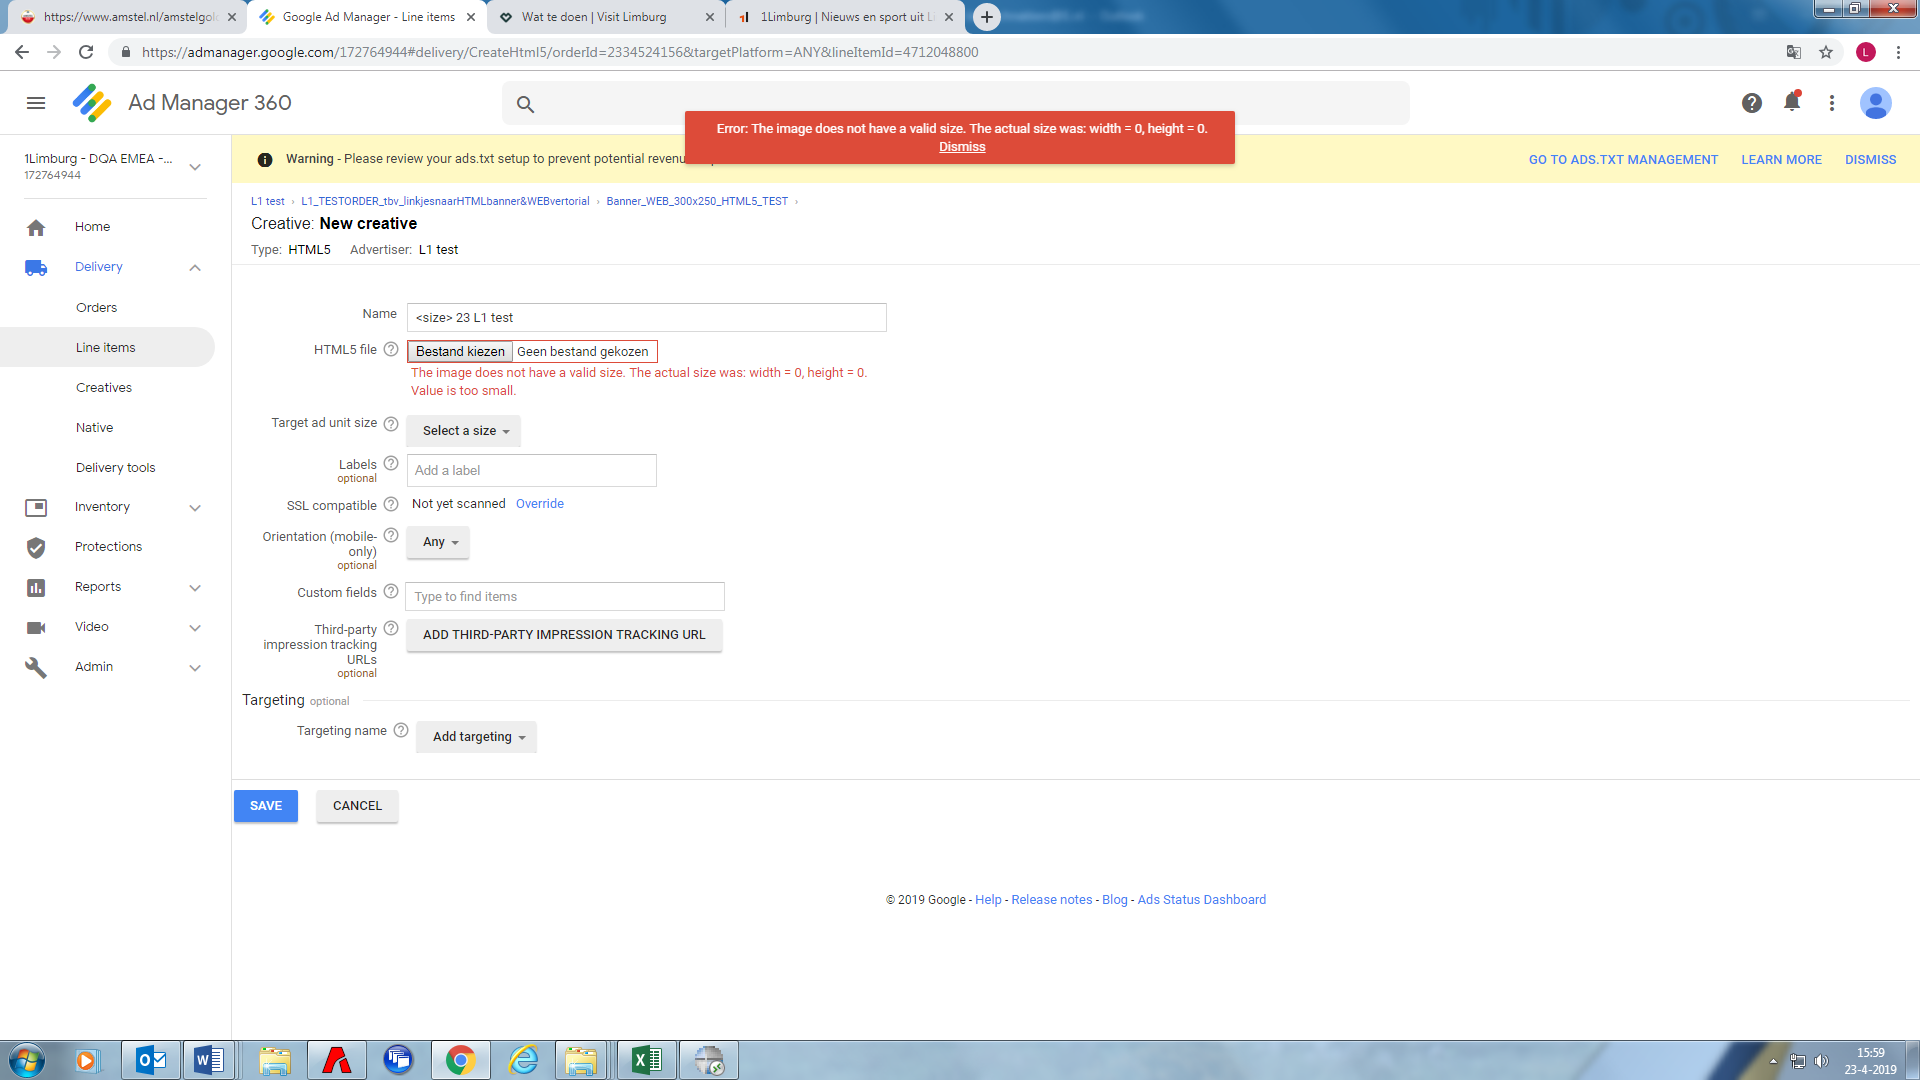The width and height of the screenshot is (1920, 1080).
Task: Click the Add a label field
Action: 531,471
